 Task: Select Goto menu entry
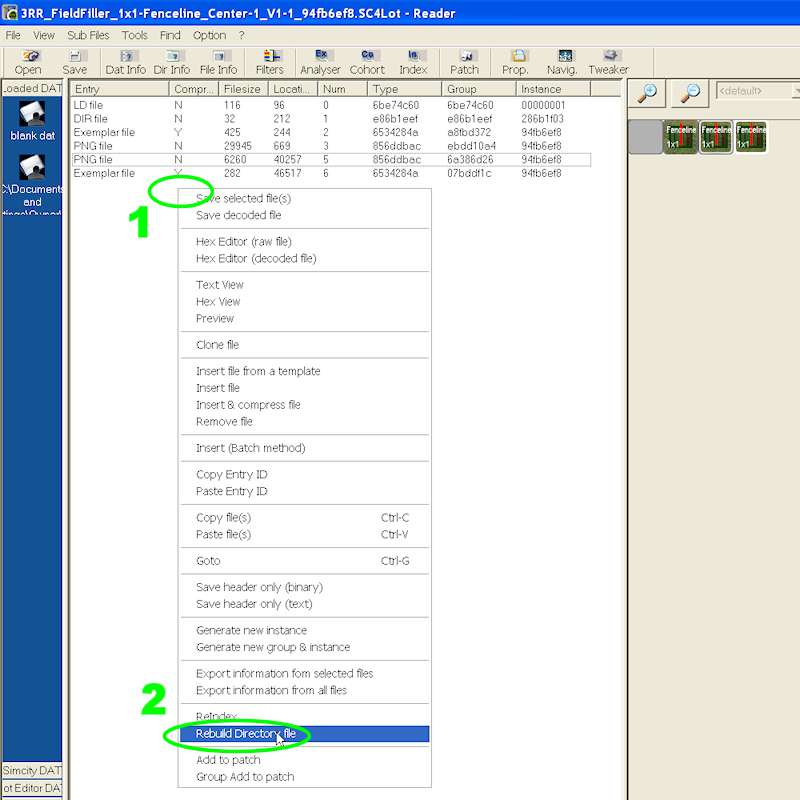point(305,561)
